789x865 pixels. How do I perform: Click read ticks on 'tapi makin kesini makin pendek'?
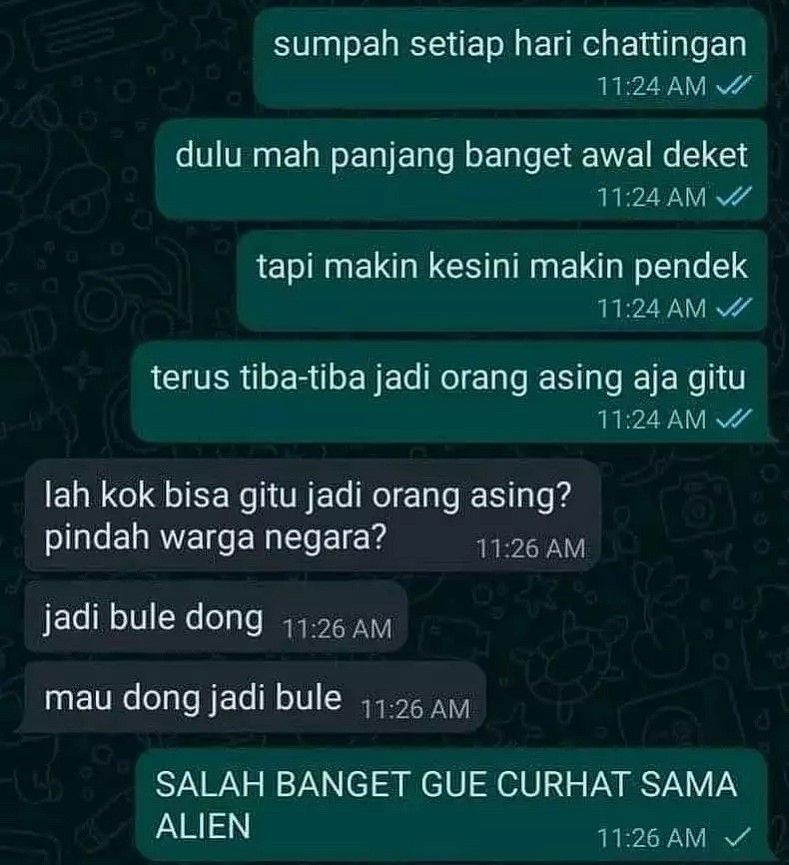733,308
